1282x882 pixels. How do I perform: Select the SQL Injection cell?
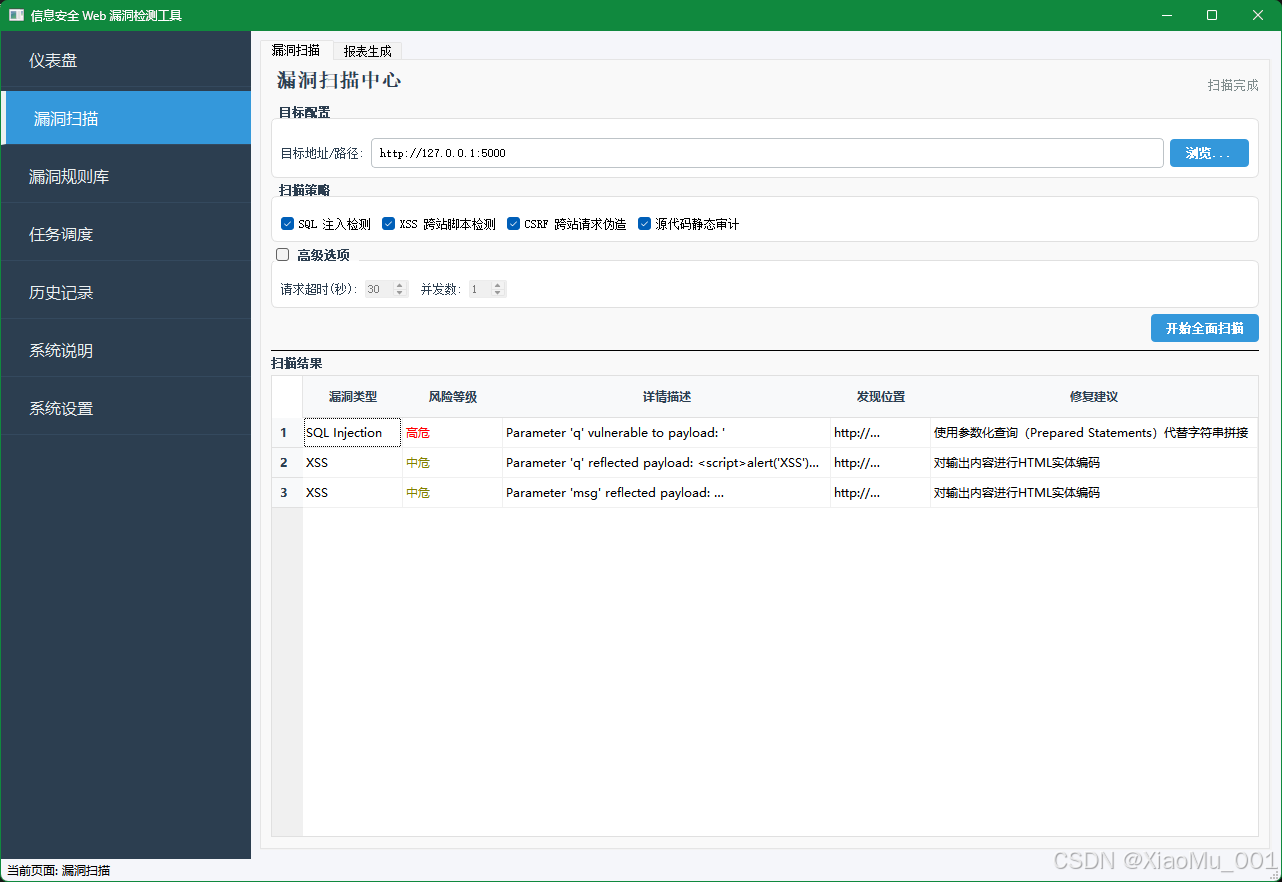(352, 433)
